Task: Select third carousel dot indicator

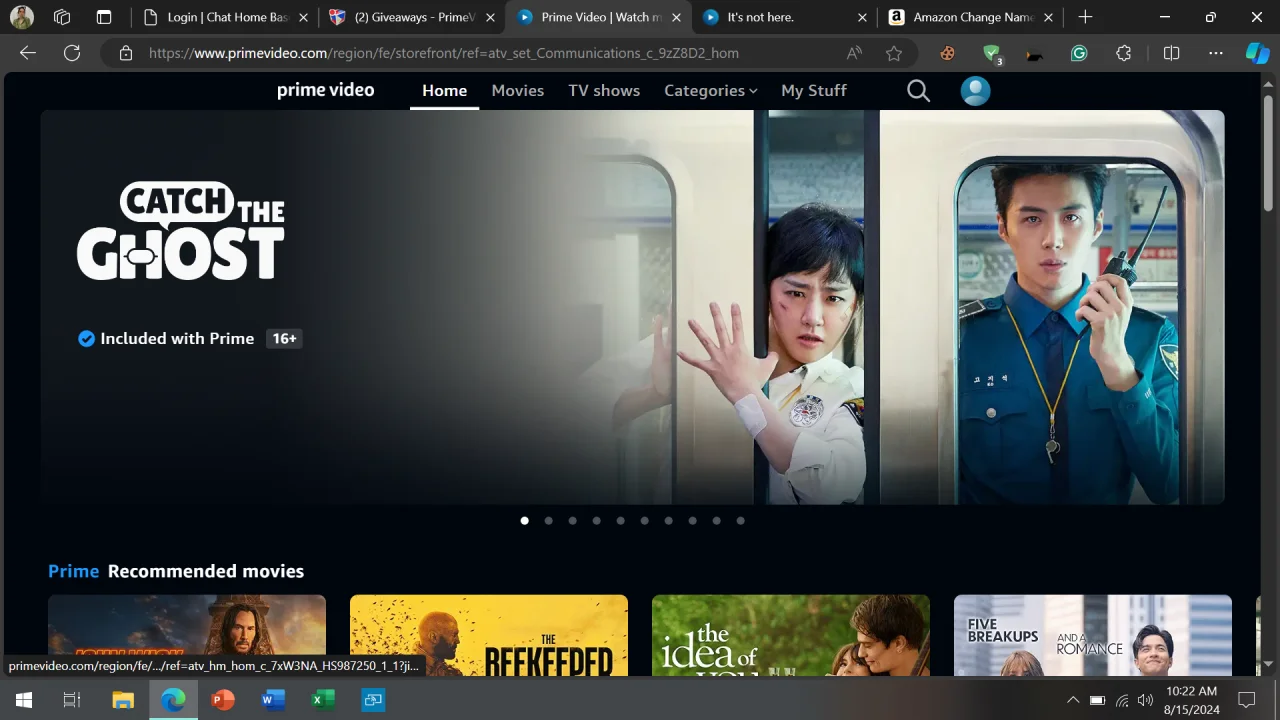Action: tap(572, 520)
